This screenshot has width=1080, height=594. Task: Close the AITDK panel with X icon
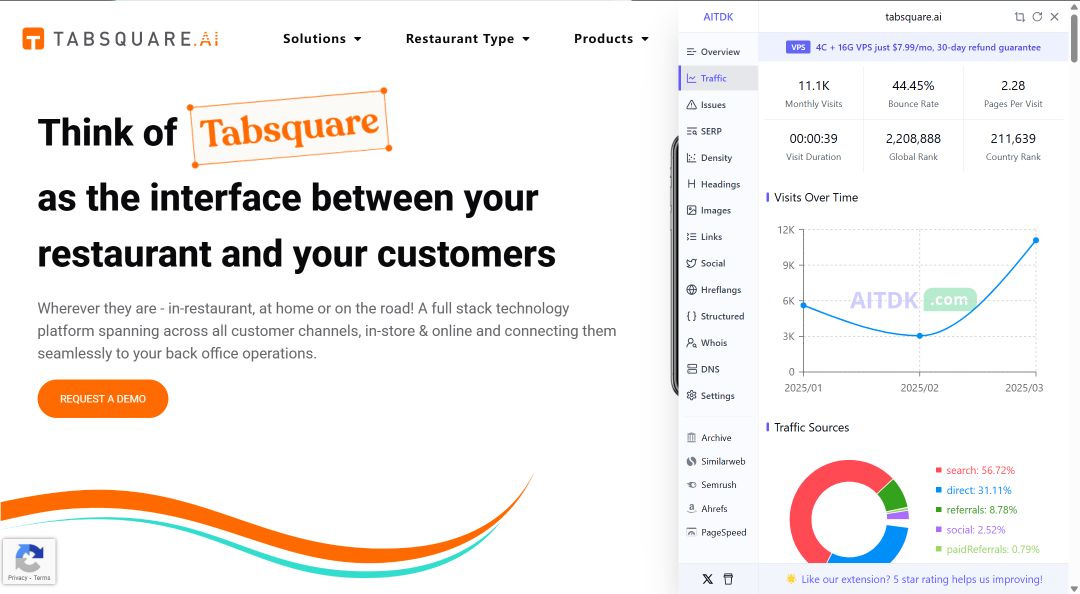(1055, 17)
